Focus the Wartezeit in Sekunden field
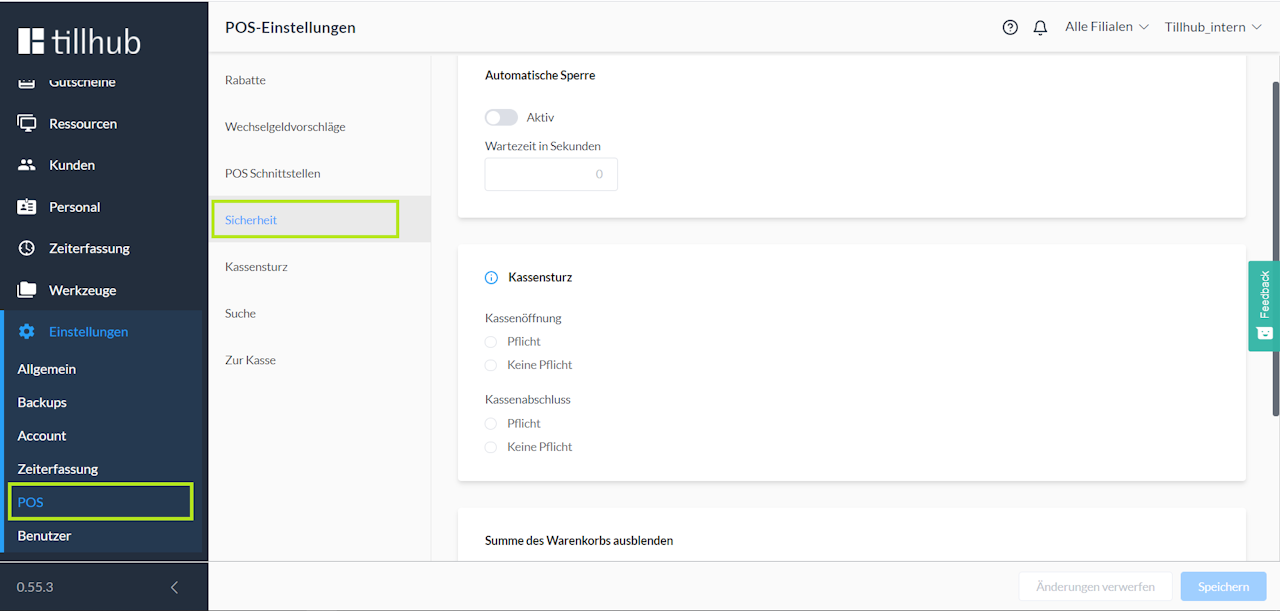This screenshot has width=1280, height=611. pos(551,174)
